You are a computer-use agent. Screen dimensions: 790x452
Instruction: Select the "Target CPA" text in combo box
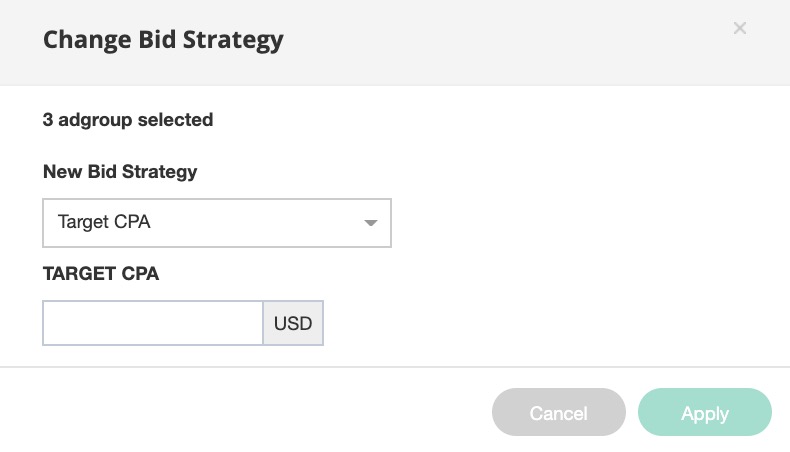pos(104,222)
